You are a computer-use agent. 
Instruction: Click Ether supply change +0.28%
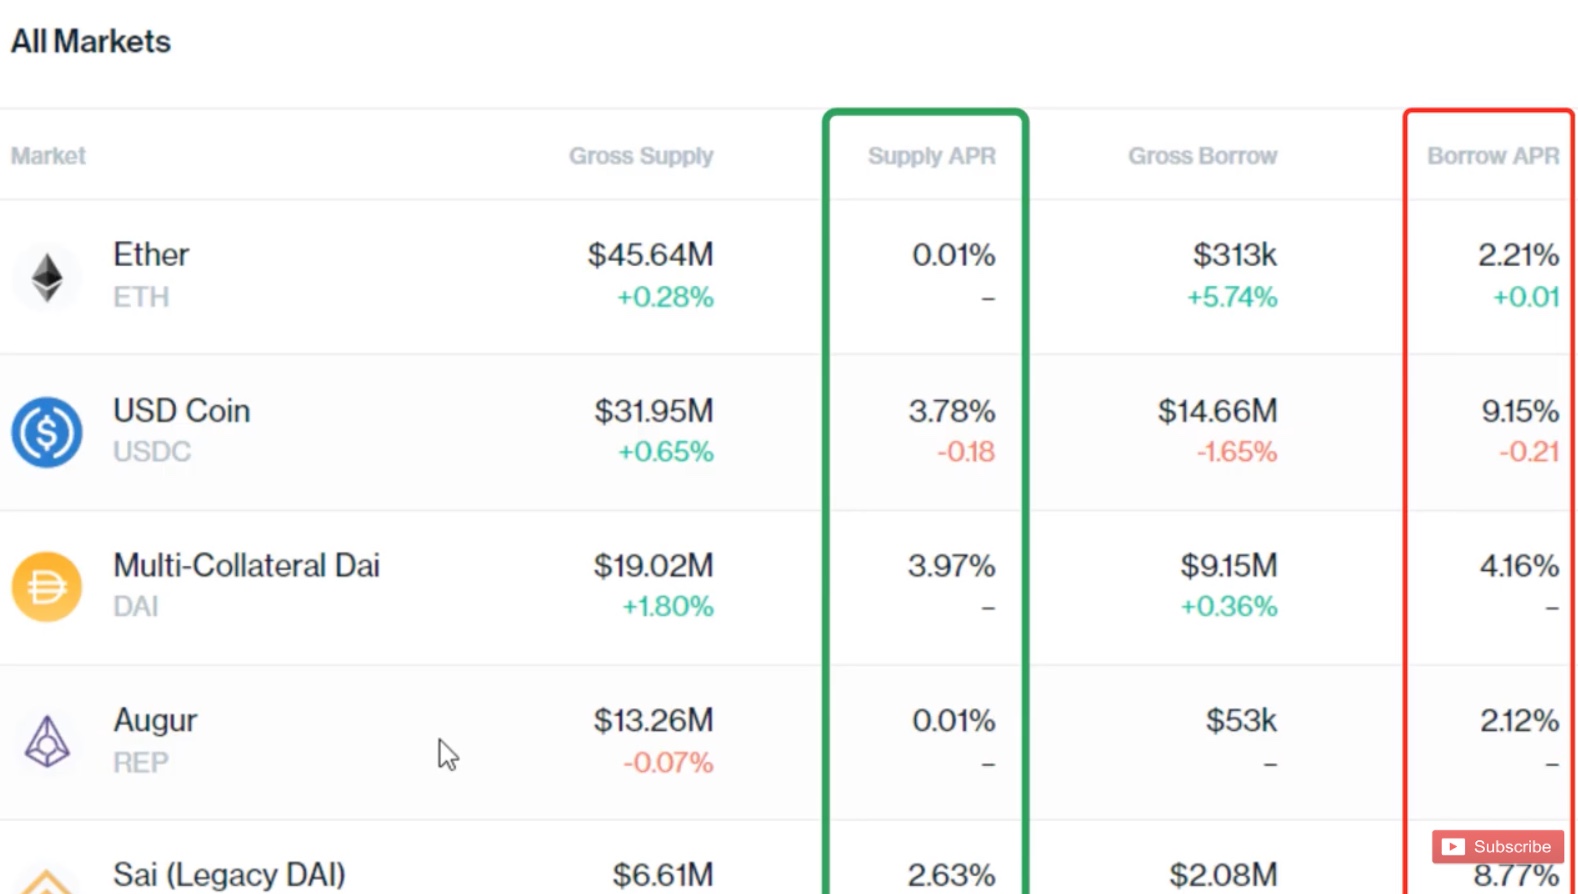coord(665,297)
